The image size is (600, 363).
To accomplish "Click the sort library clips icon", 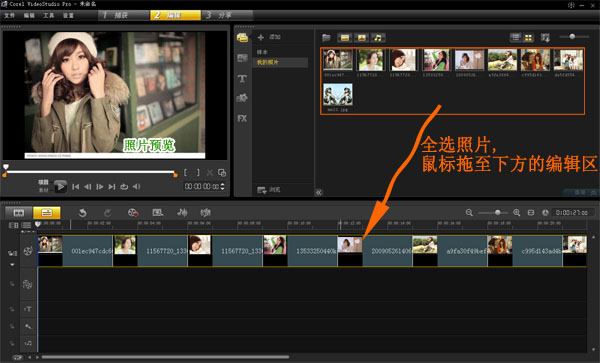I will tap(545, 37).
